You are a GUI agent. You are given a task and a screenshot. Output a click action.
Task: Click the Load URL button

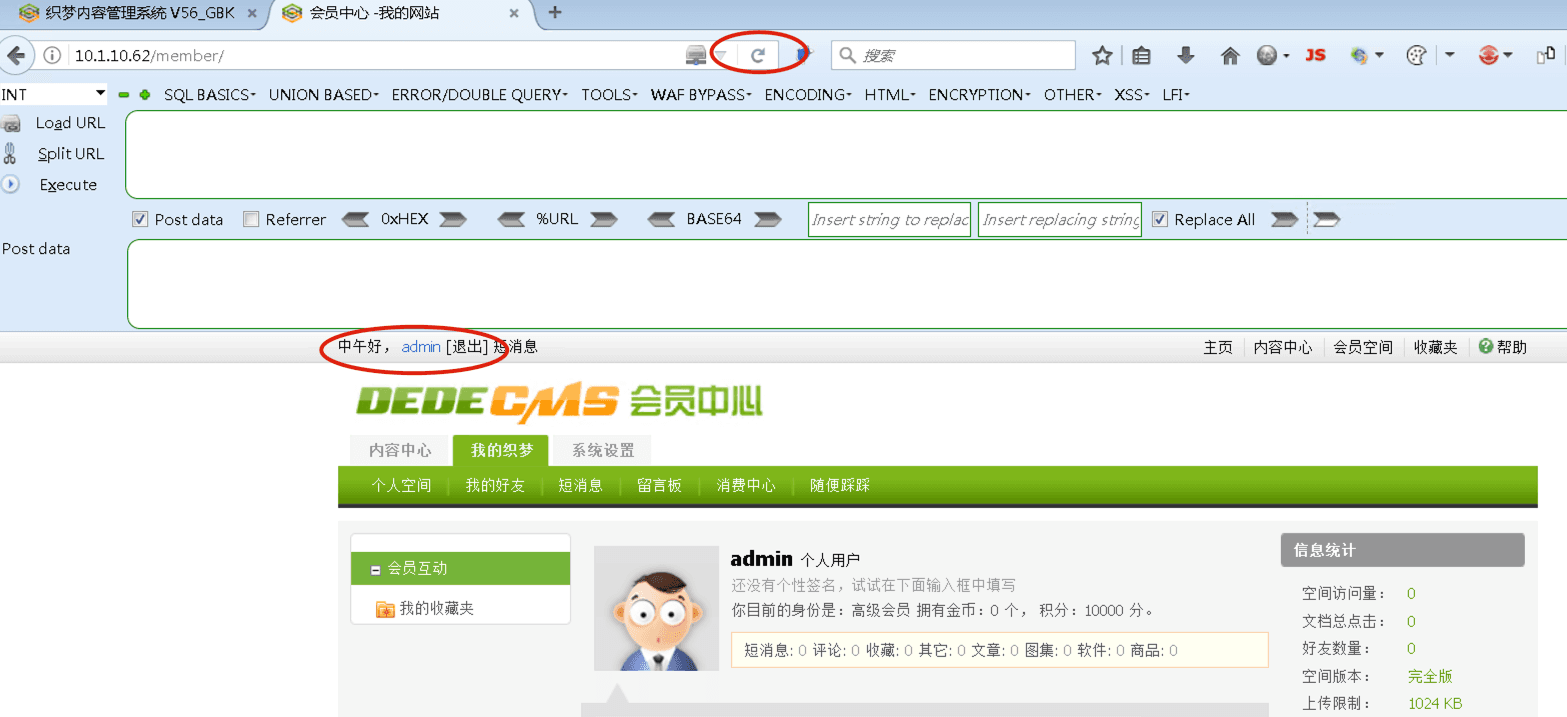click(x=70, y=123)
